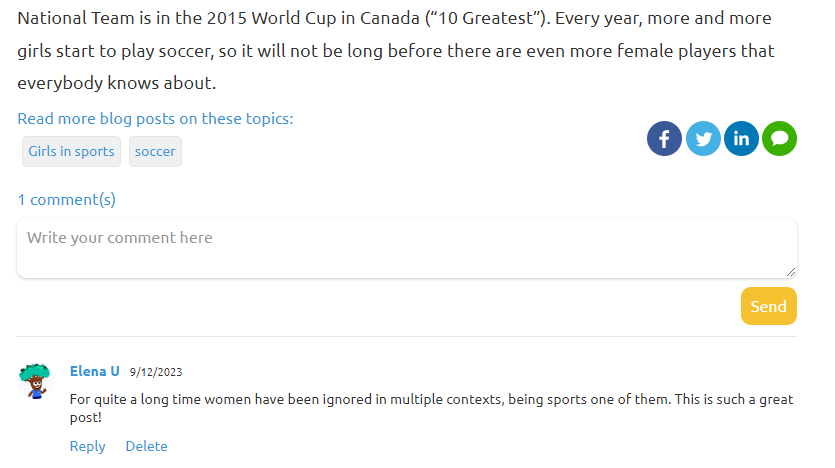Click the green chat bubble share icon
The height and width of the screenshot is (468, 835).
[x=779, y=139]
